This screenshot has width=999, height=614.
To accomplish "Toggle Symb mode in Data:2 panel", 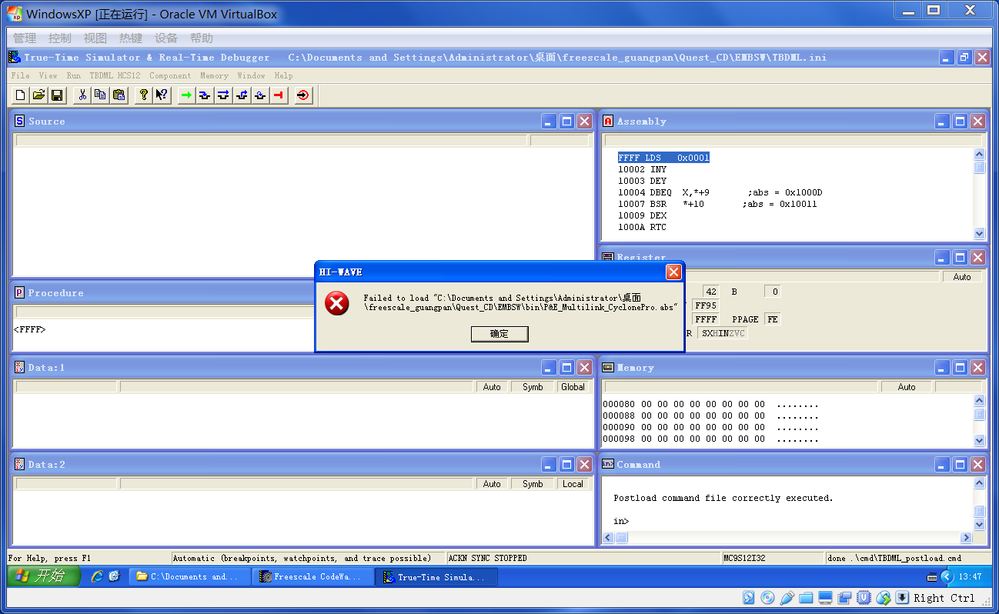I will [x=533, y=484].
